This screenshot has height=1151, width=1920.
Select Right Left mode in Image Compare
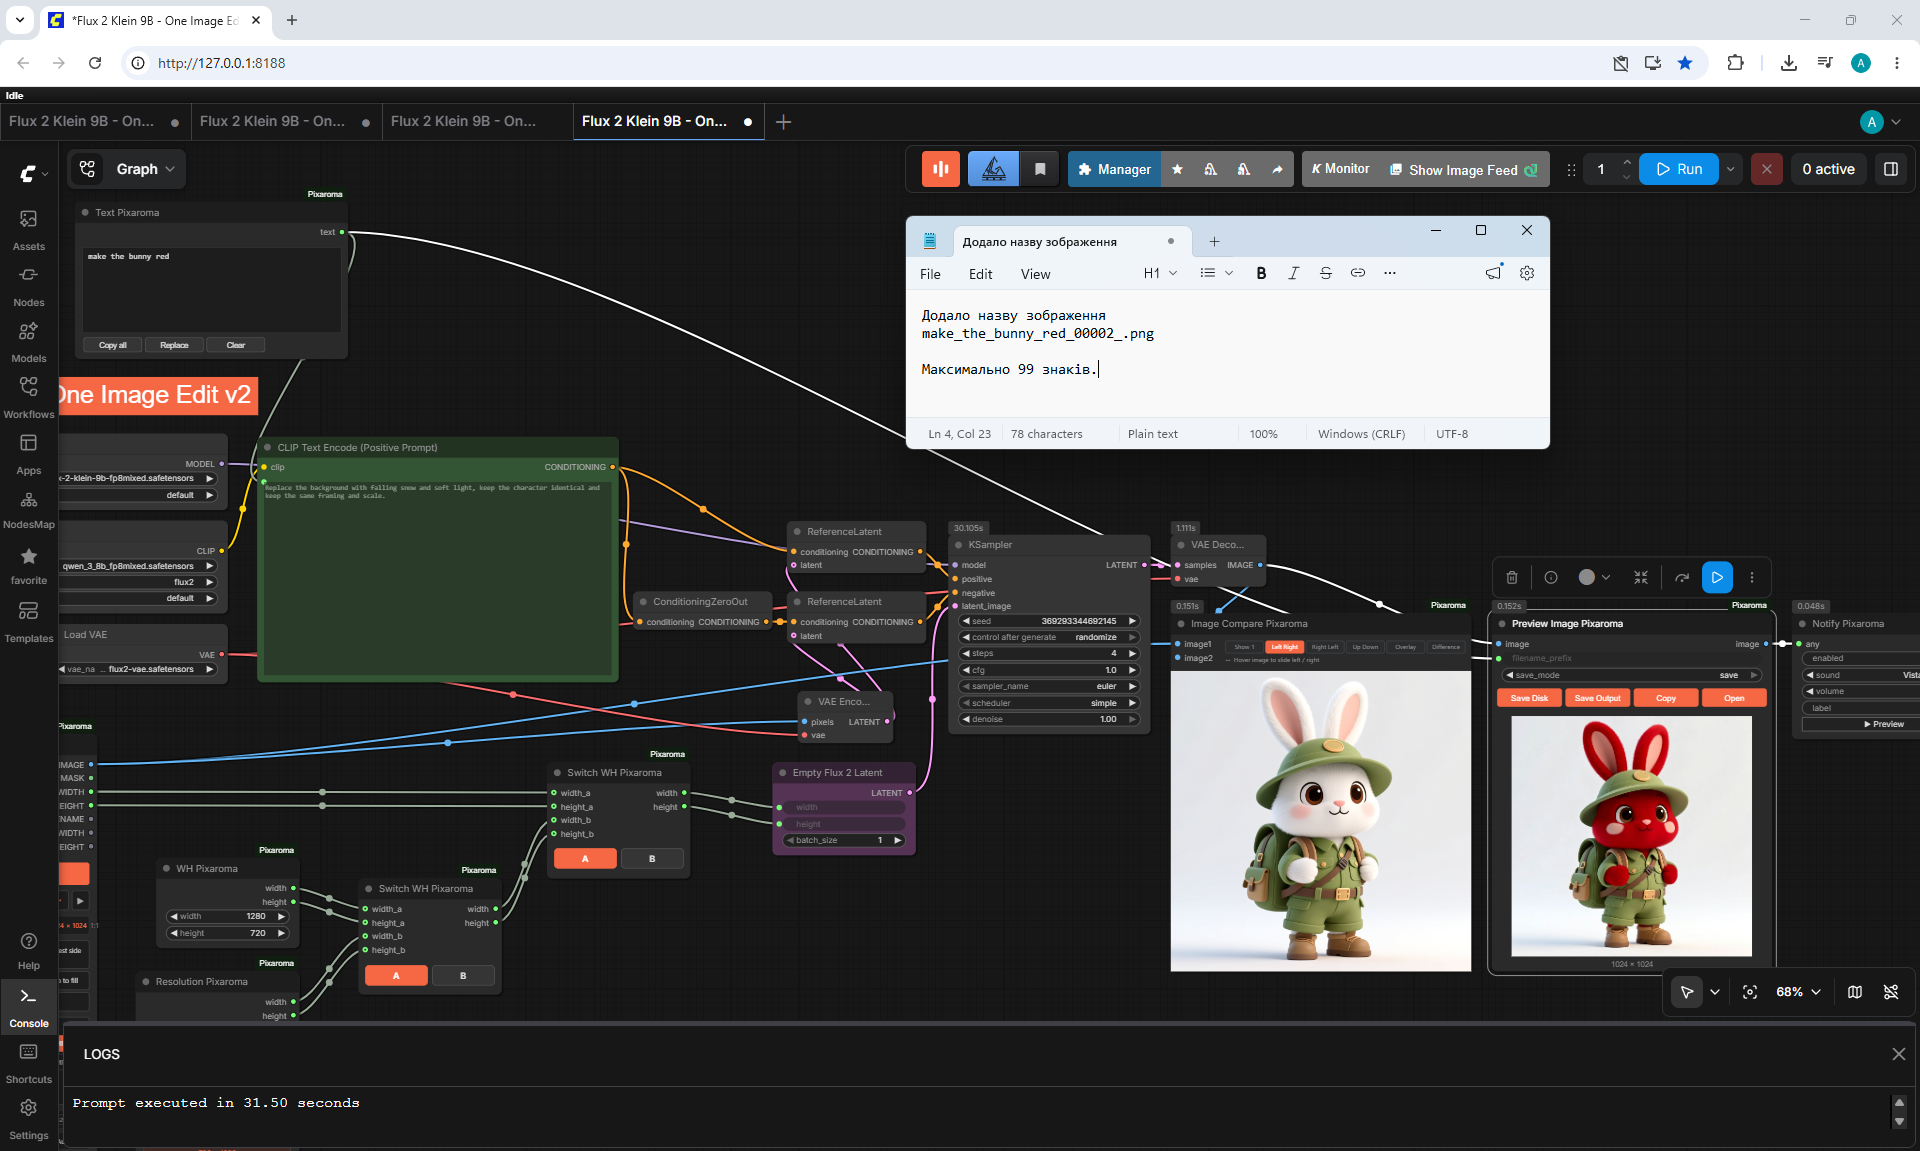click(1325, 647)
